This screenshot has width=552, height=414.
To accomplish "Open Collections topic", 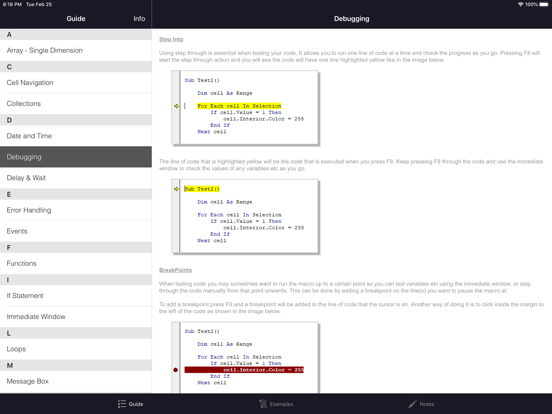I will pyautogui.click(x=76, y=104).
